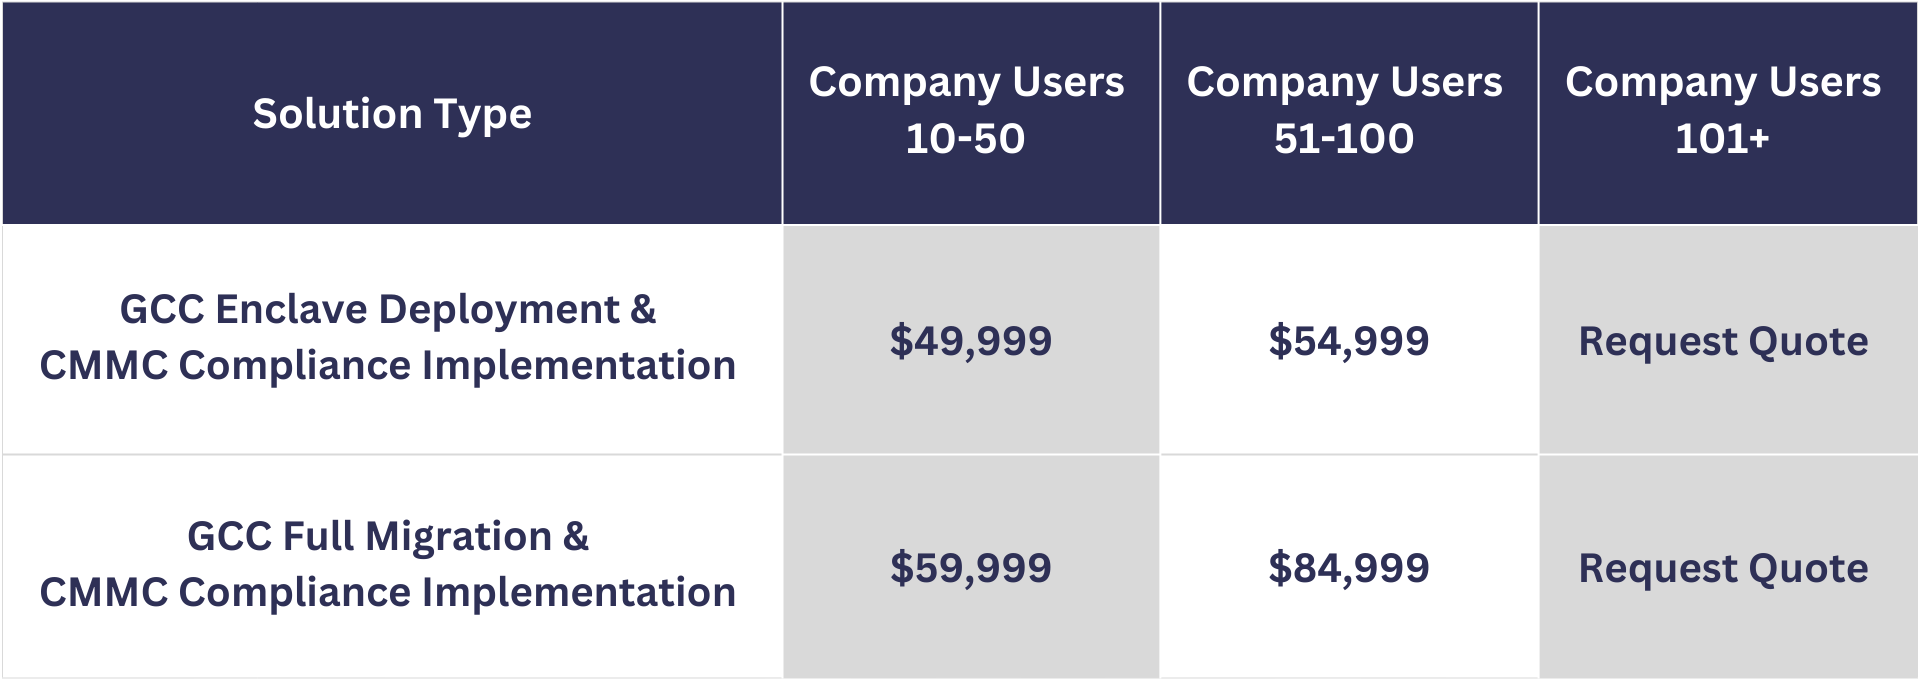Select the $59,999 price
1920x680 pixels.
click(x=970, y=568)
